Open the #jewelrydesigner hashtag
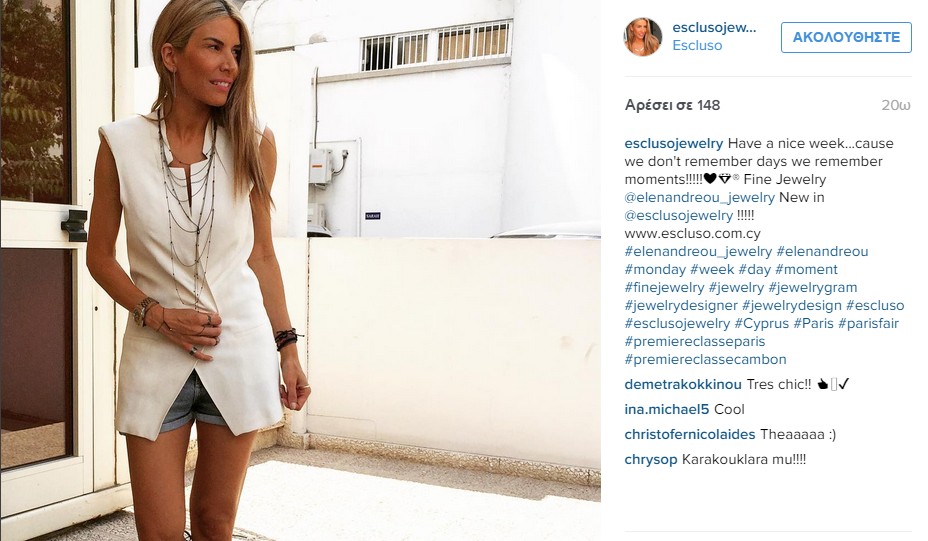Screen dimensions: 928x541 point(681,305)
